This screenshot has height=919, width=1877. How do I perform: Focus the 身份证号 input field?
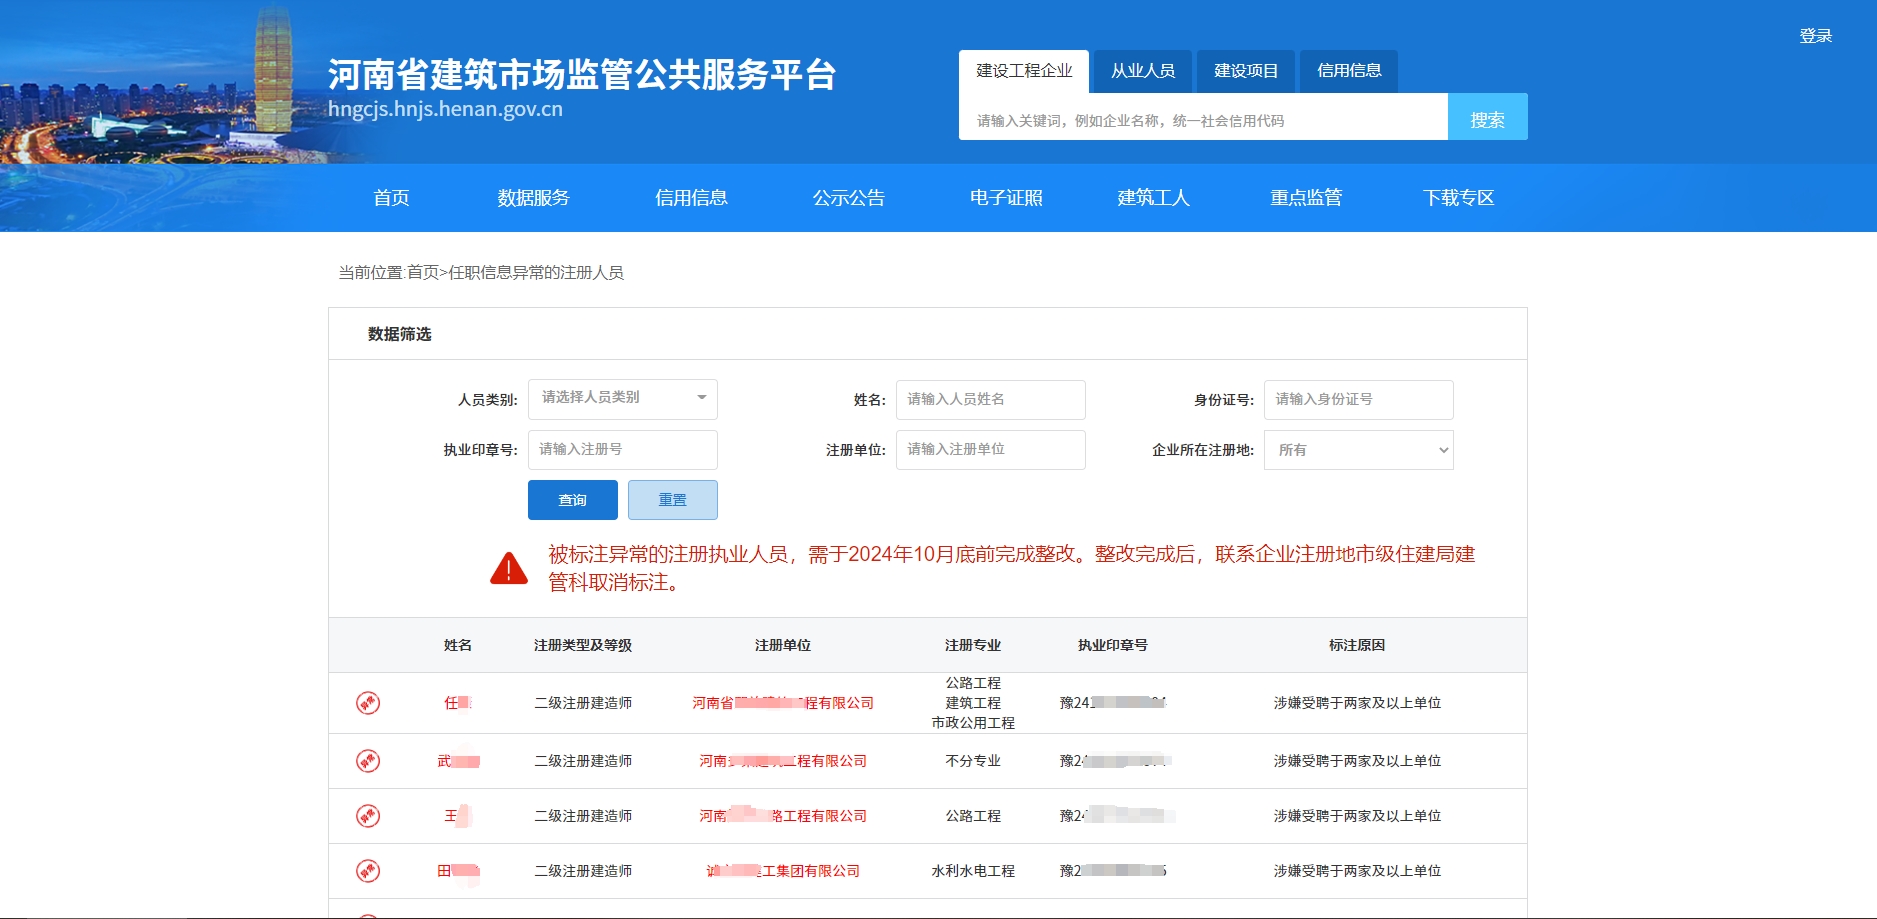coord(1358,400)
